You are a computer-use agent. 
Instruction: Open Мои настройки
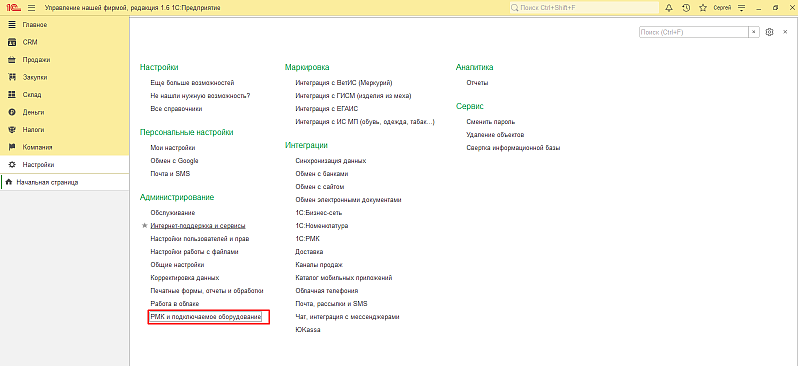173,148
